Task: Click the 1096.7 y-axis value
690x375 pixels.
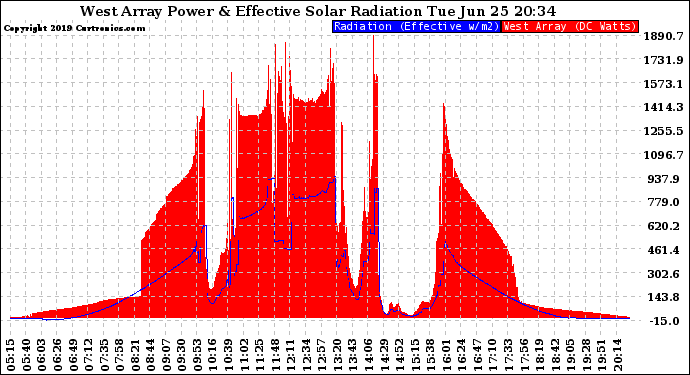Action: tap(664, 155)
